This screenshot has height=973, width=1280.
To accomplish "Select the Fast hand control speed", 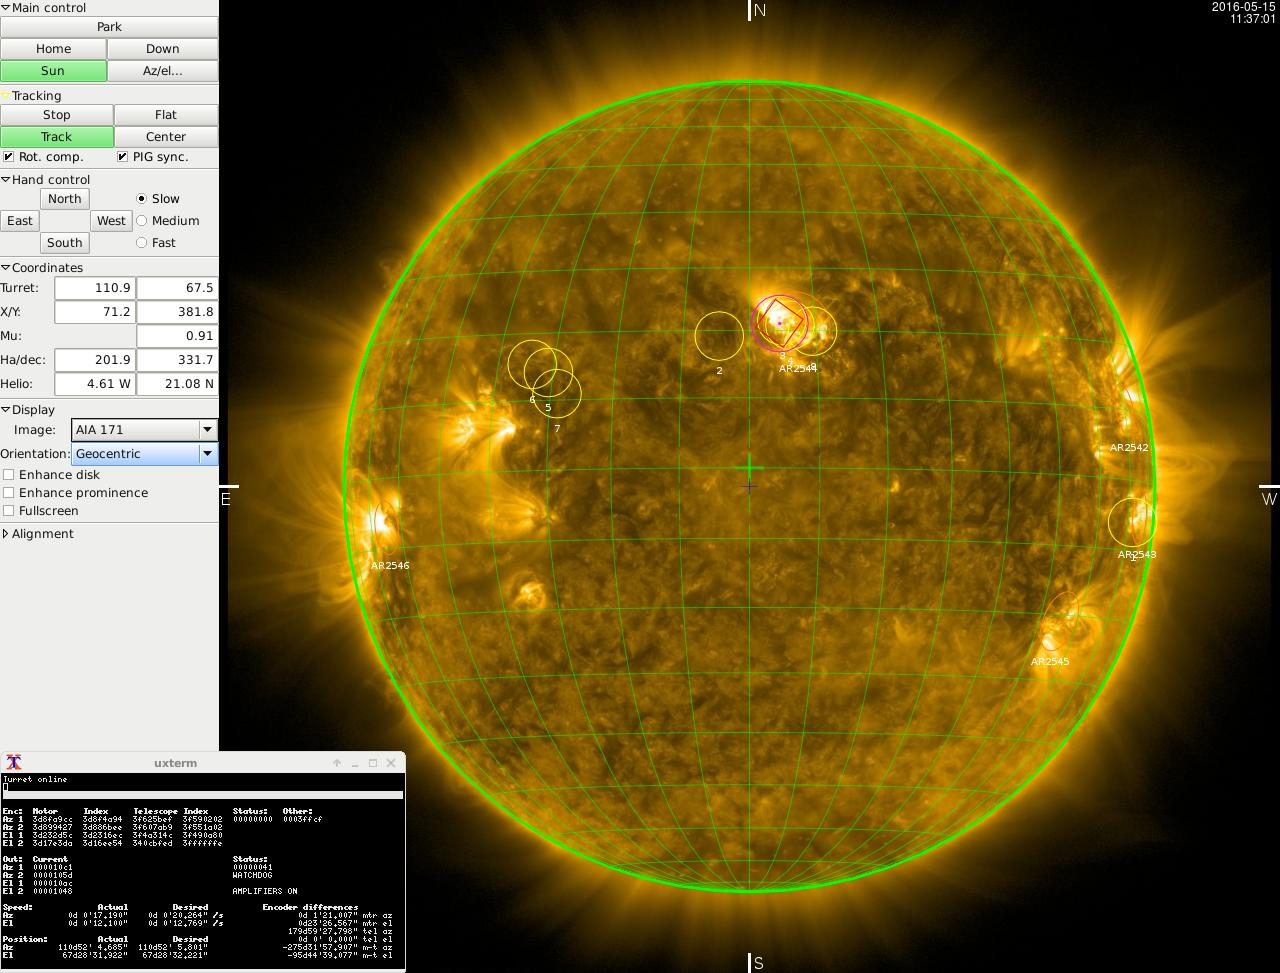I will point(141,243).
